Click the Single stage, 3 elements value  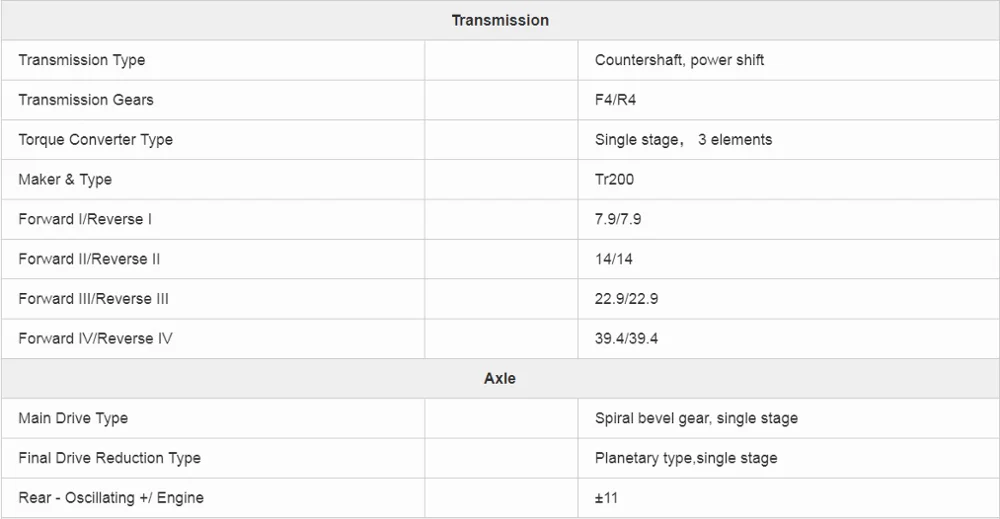tap(683, 140)
